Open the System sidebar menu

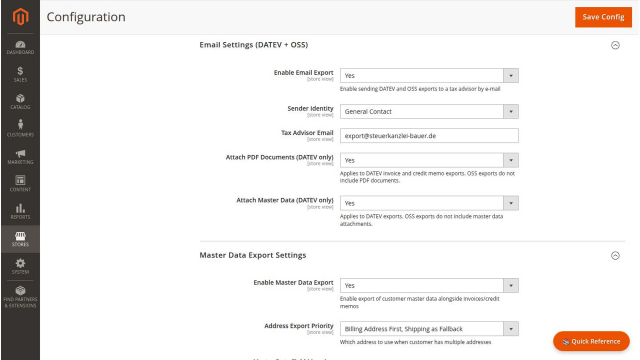[20, 267]
